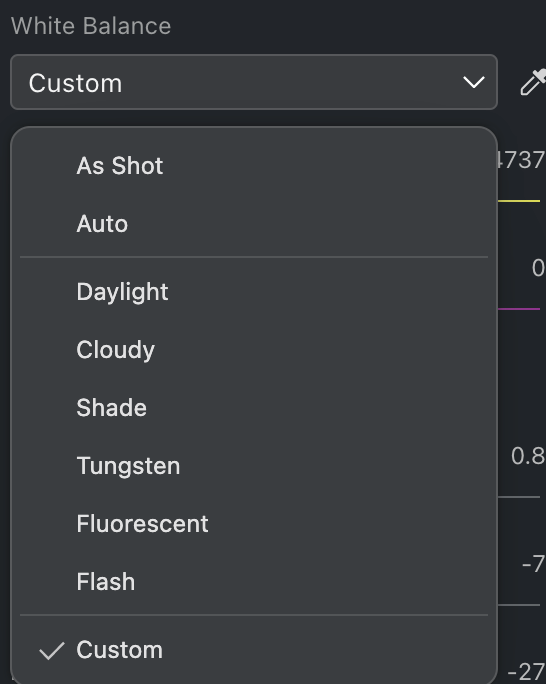Select Auto from the white balance list
This screenshot has width=546, height=684.
point(254,224)
